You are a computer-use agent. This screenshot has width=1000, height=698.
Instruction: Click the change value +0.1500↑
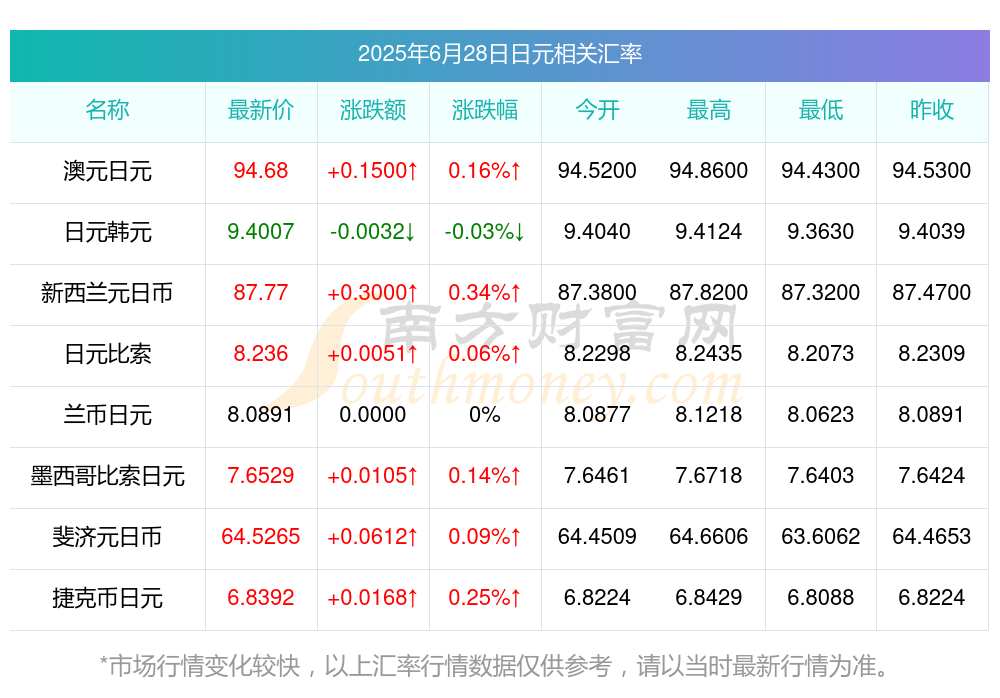[x=373, y=171]
